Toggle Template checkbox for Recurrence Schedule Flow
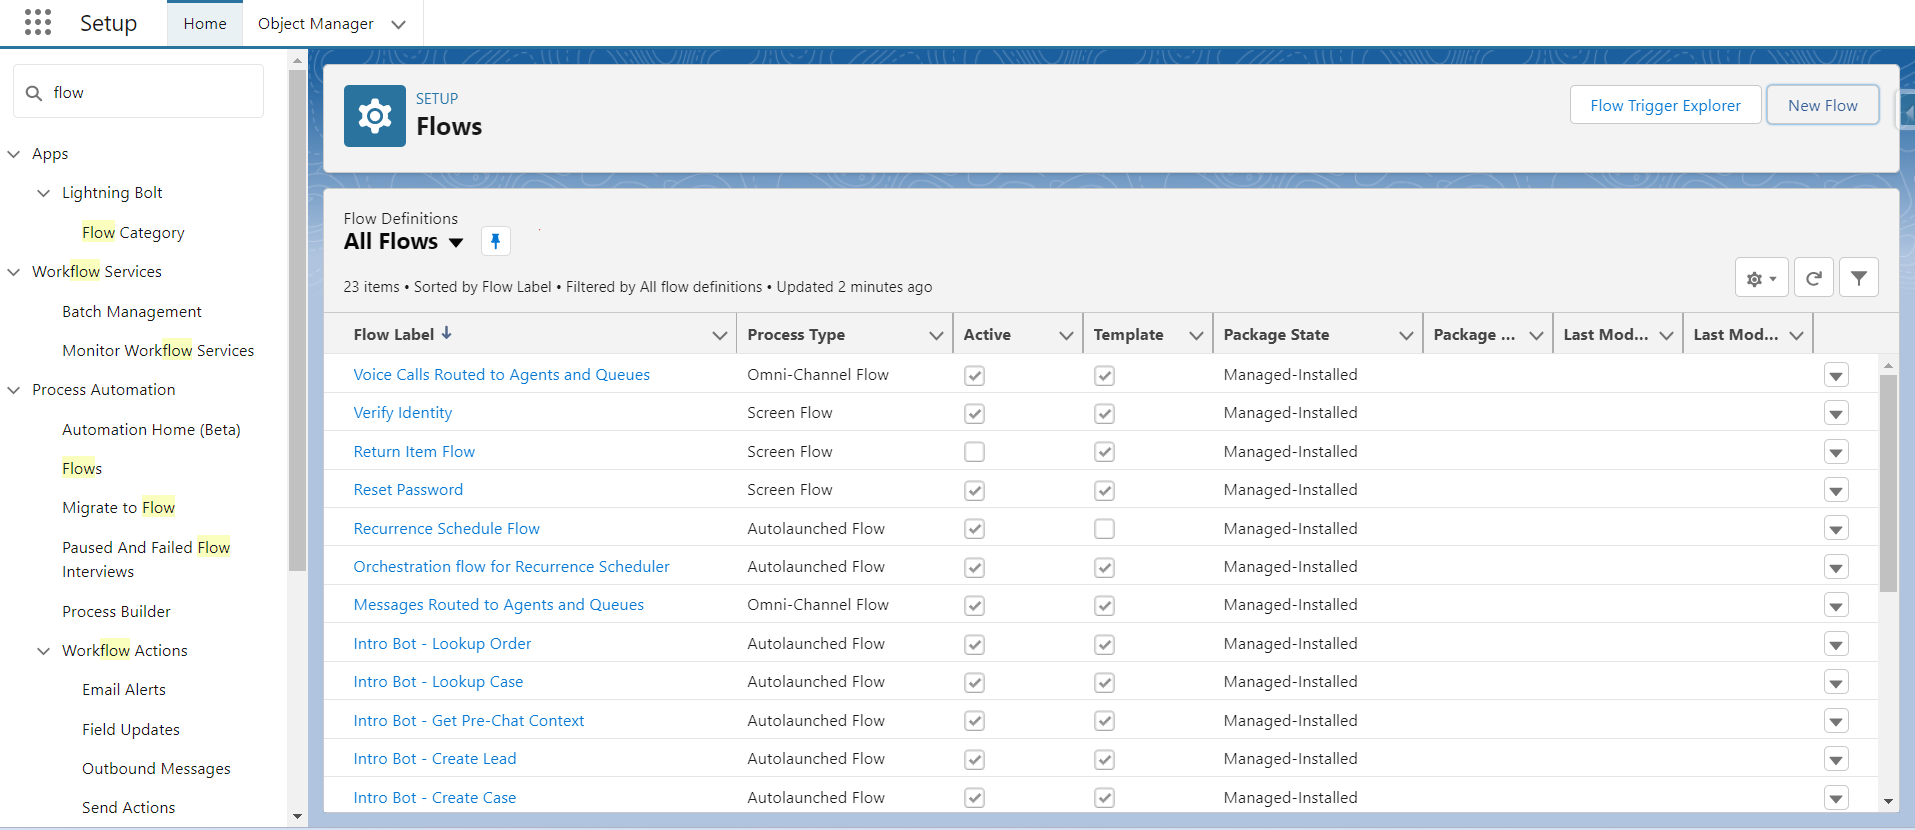The image size is (1915, 830). 1104,529
